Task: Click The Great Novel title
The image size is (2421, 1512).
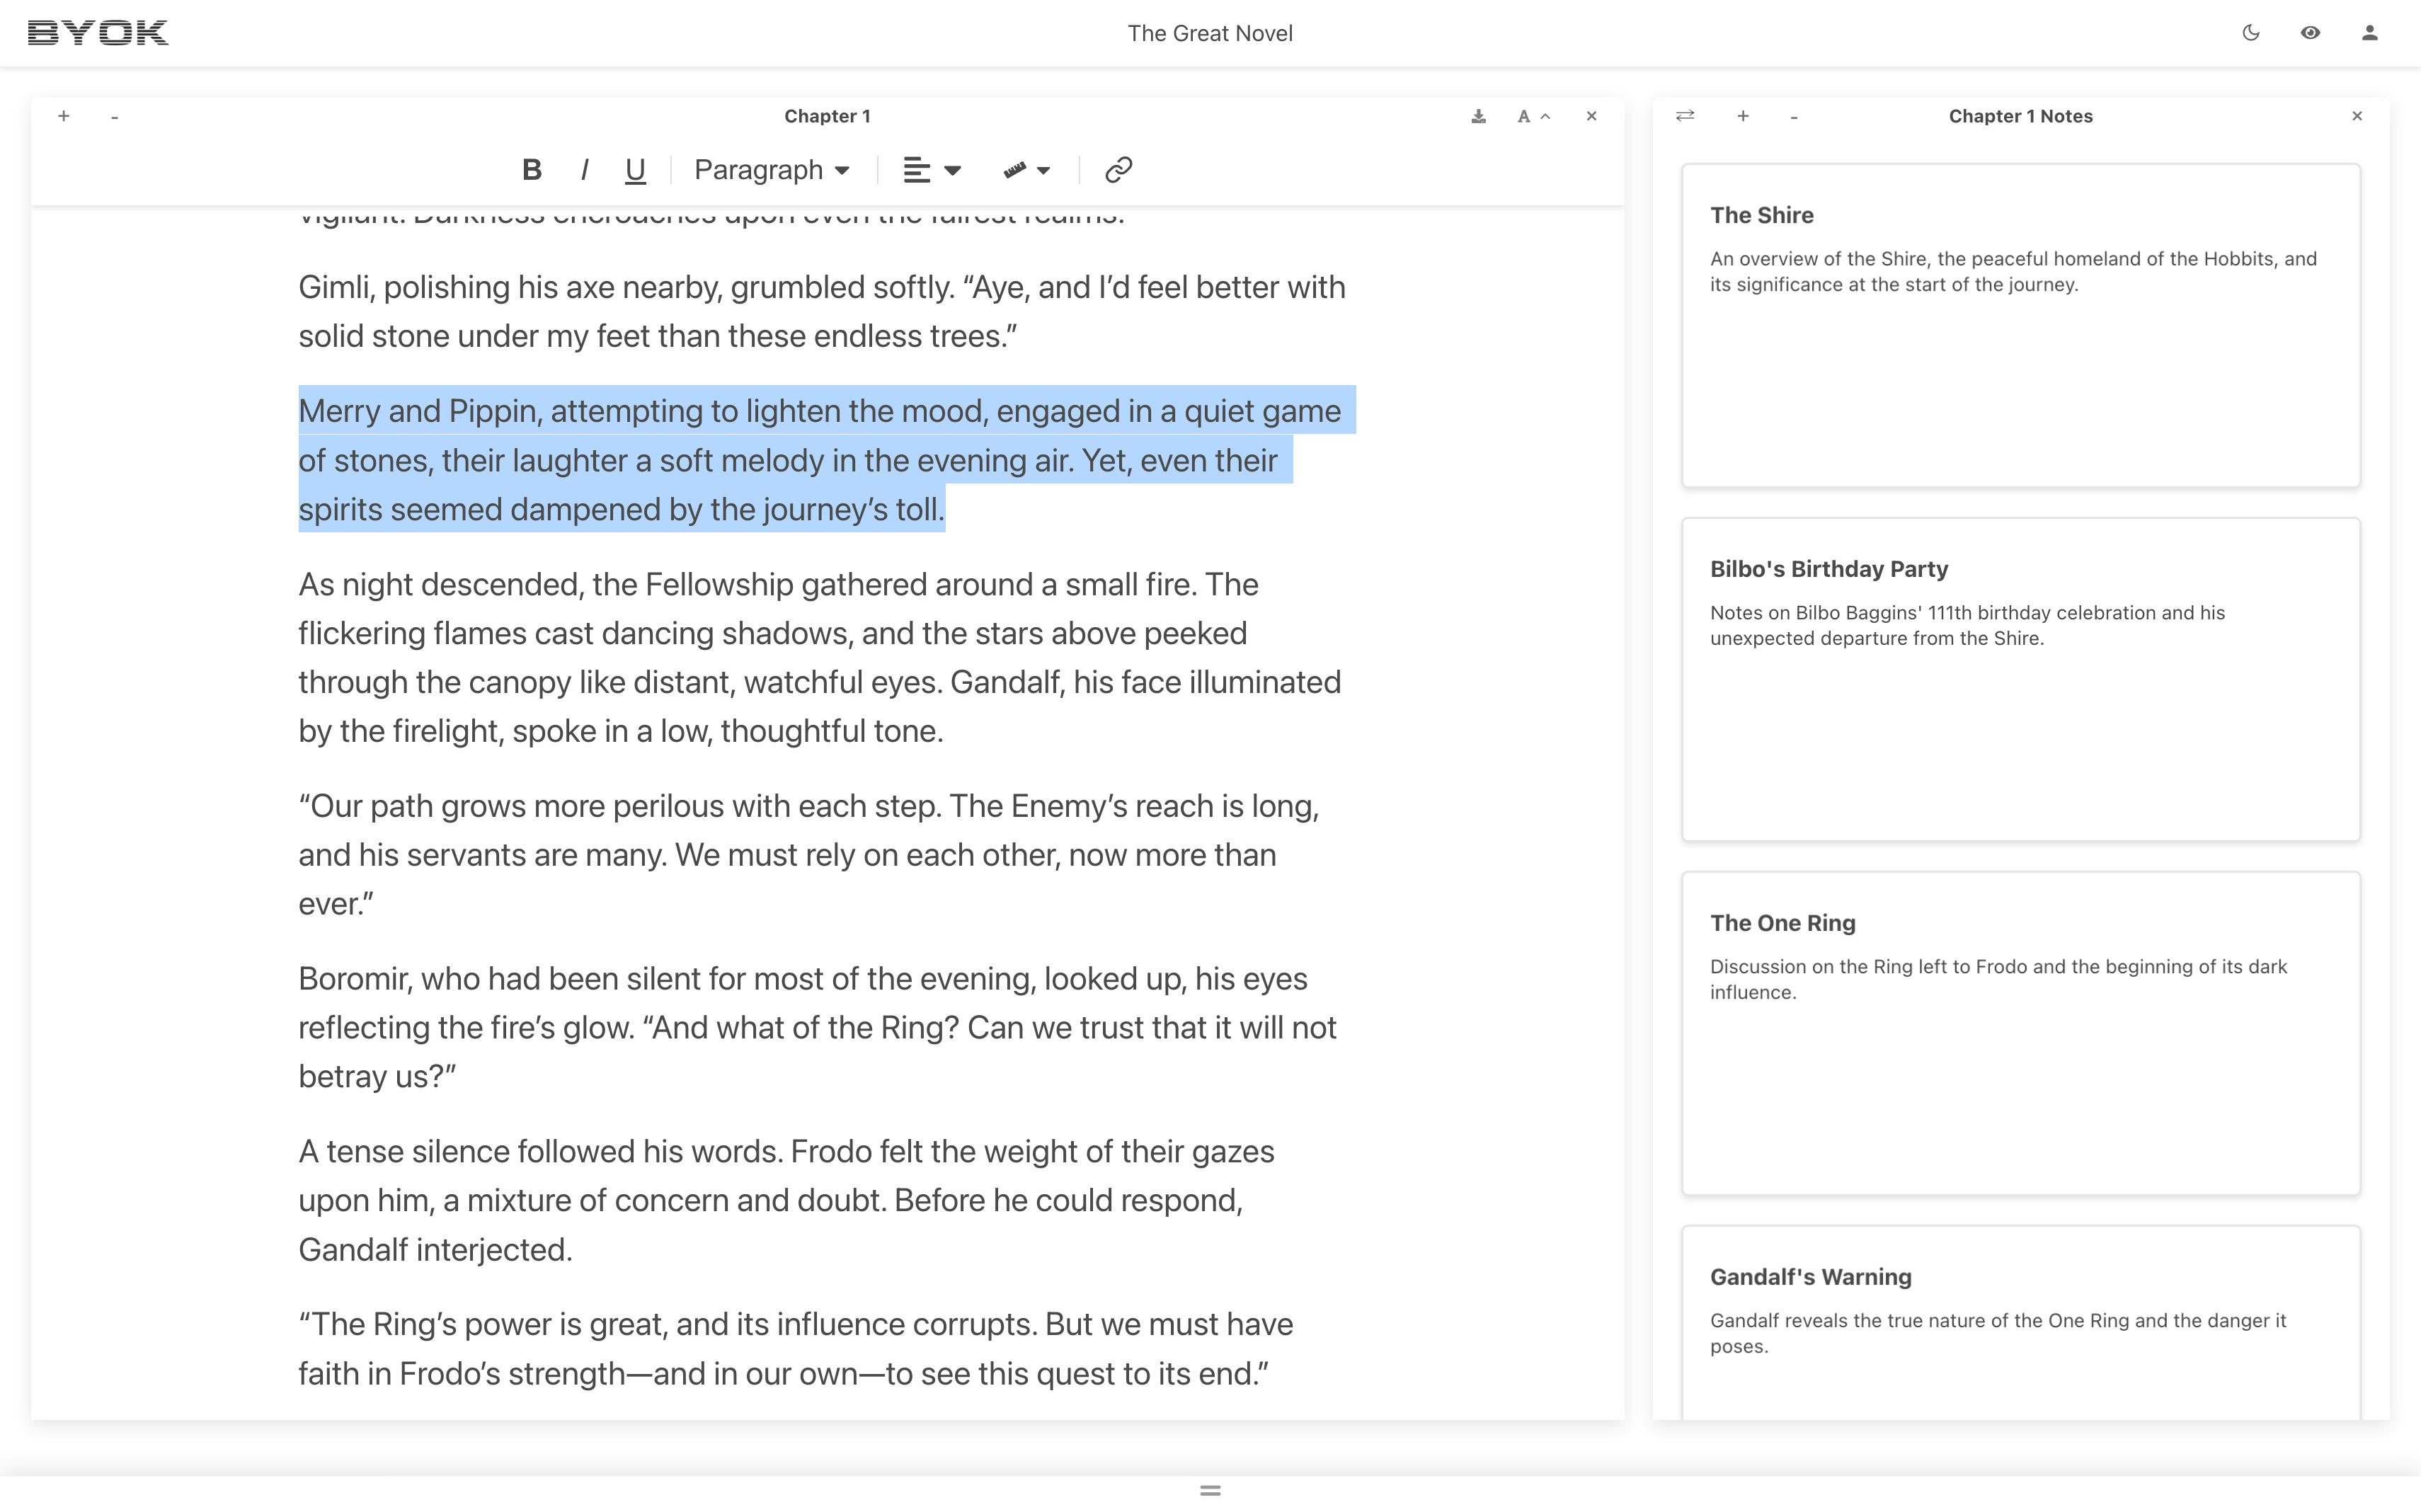Action: pyautogui.click(x=1210, y=33)
